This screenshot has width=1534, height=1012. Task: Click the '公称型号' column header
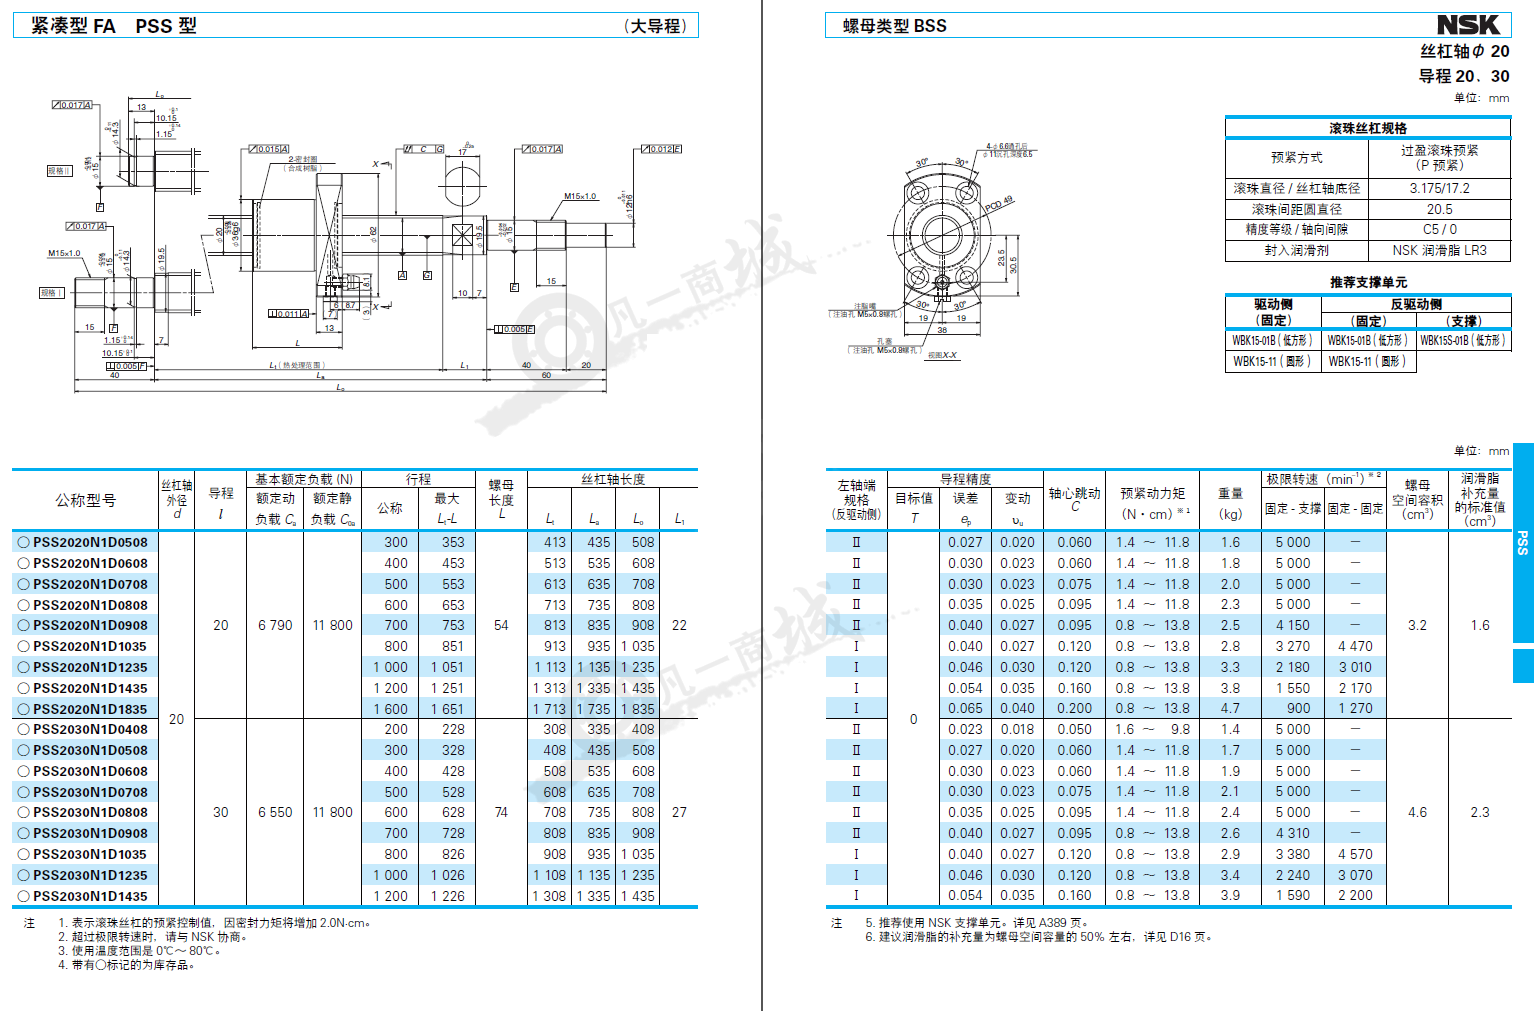click(x=86, y=500)
